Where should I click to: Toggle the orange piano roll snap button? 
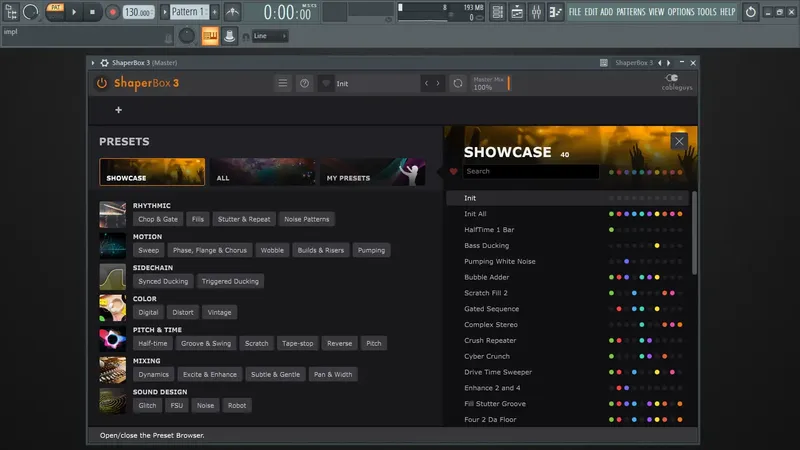(210, 36)
